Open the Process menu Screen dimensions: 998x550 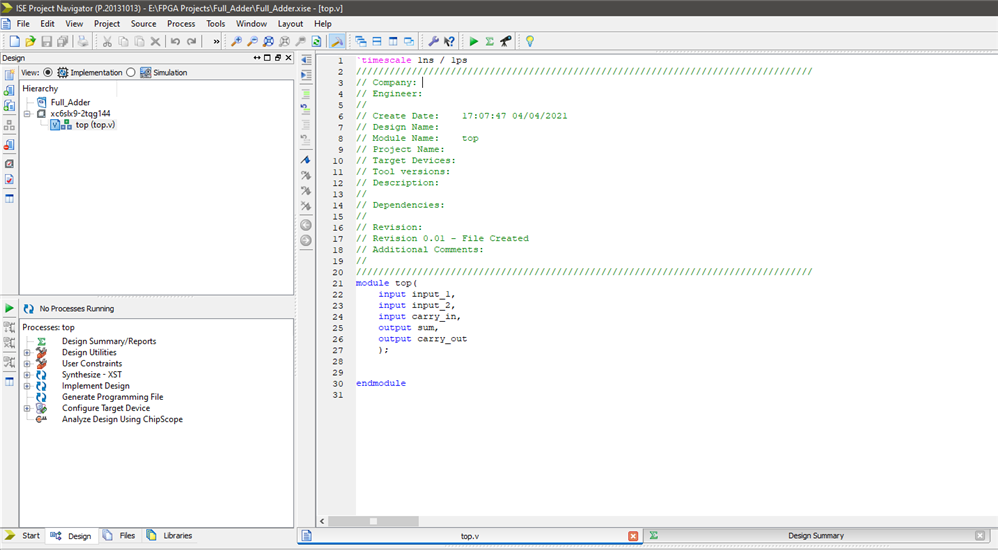181,23
